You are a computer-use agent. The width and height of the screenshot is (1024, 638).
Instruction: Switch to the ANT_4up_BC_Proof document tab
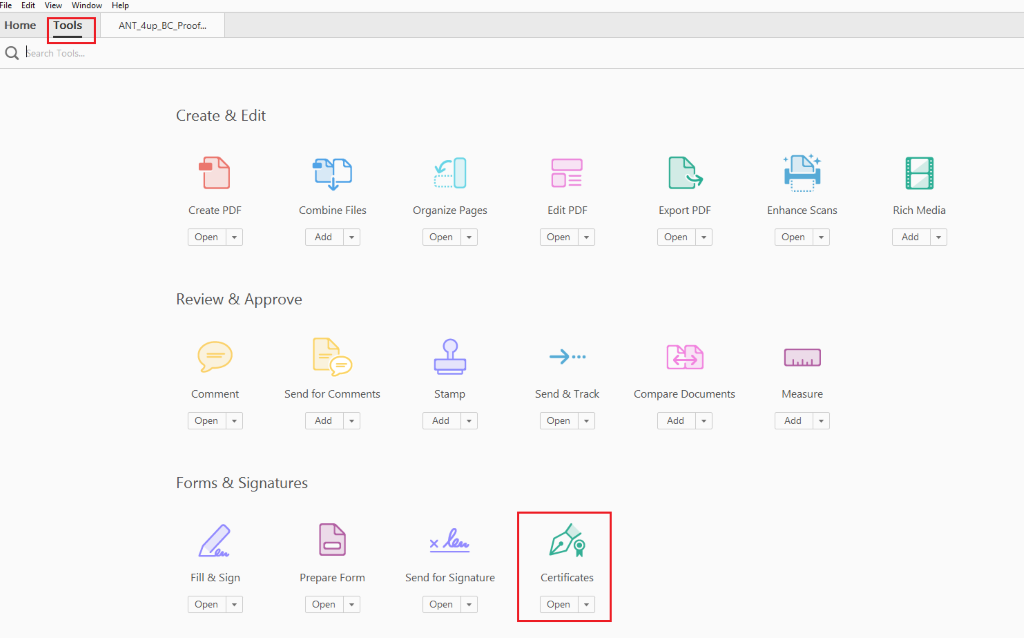[163, 26]
